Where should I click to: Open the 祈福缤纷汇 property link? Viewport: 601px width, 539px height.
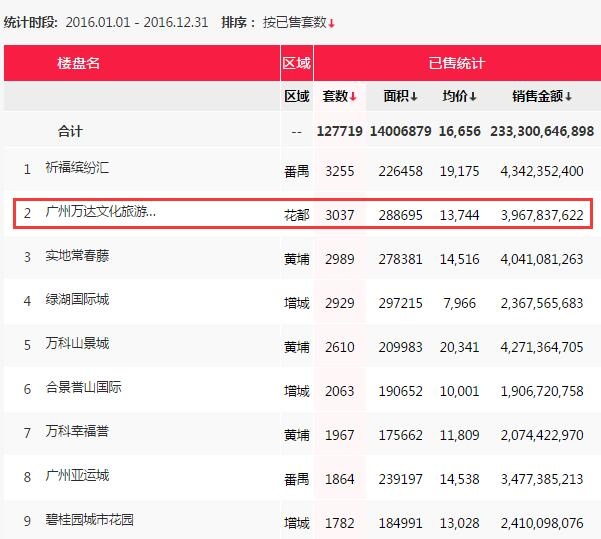[x=77, y=168]
